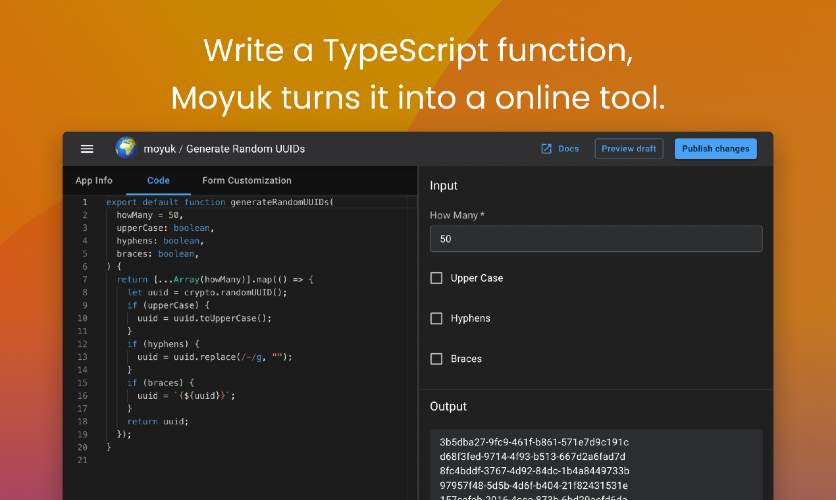Select the Code tab
This screenshot has height=500, width=836.
[158, 180]
